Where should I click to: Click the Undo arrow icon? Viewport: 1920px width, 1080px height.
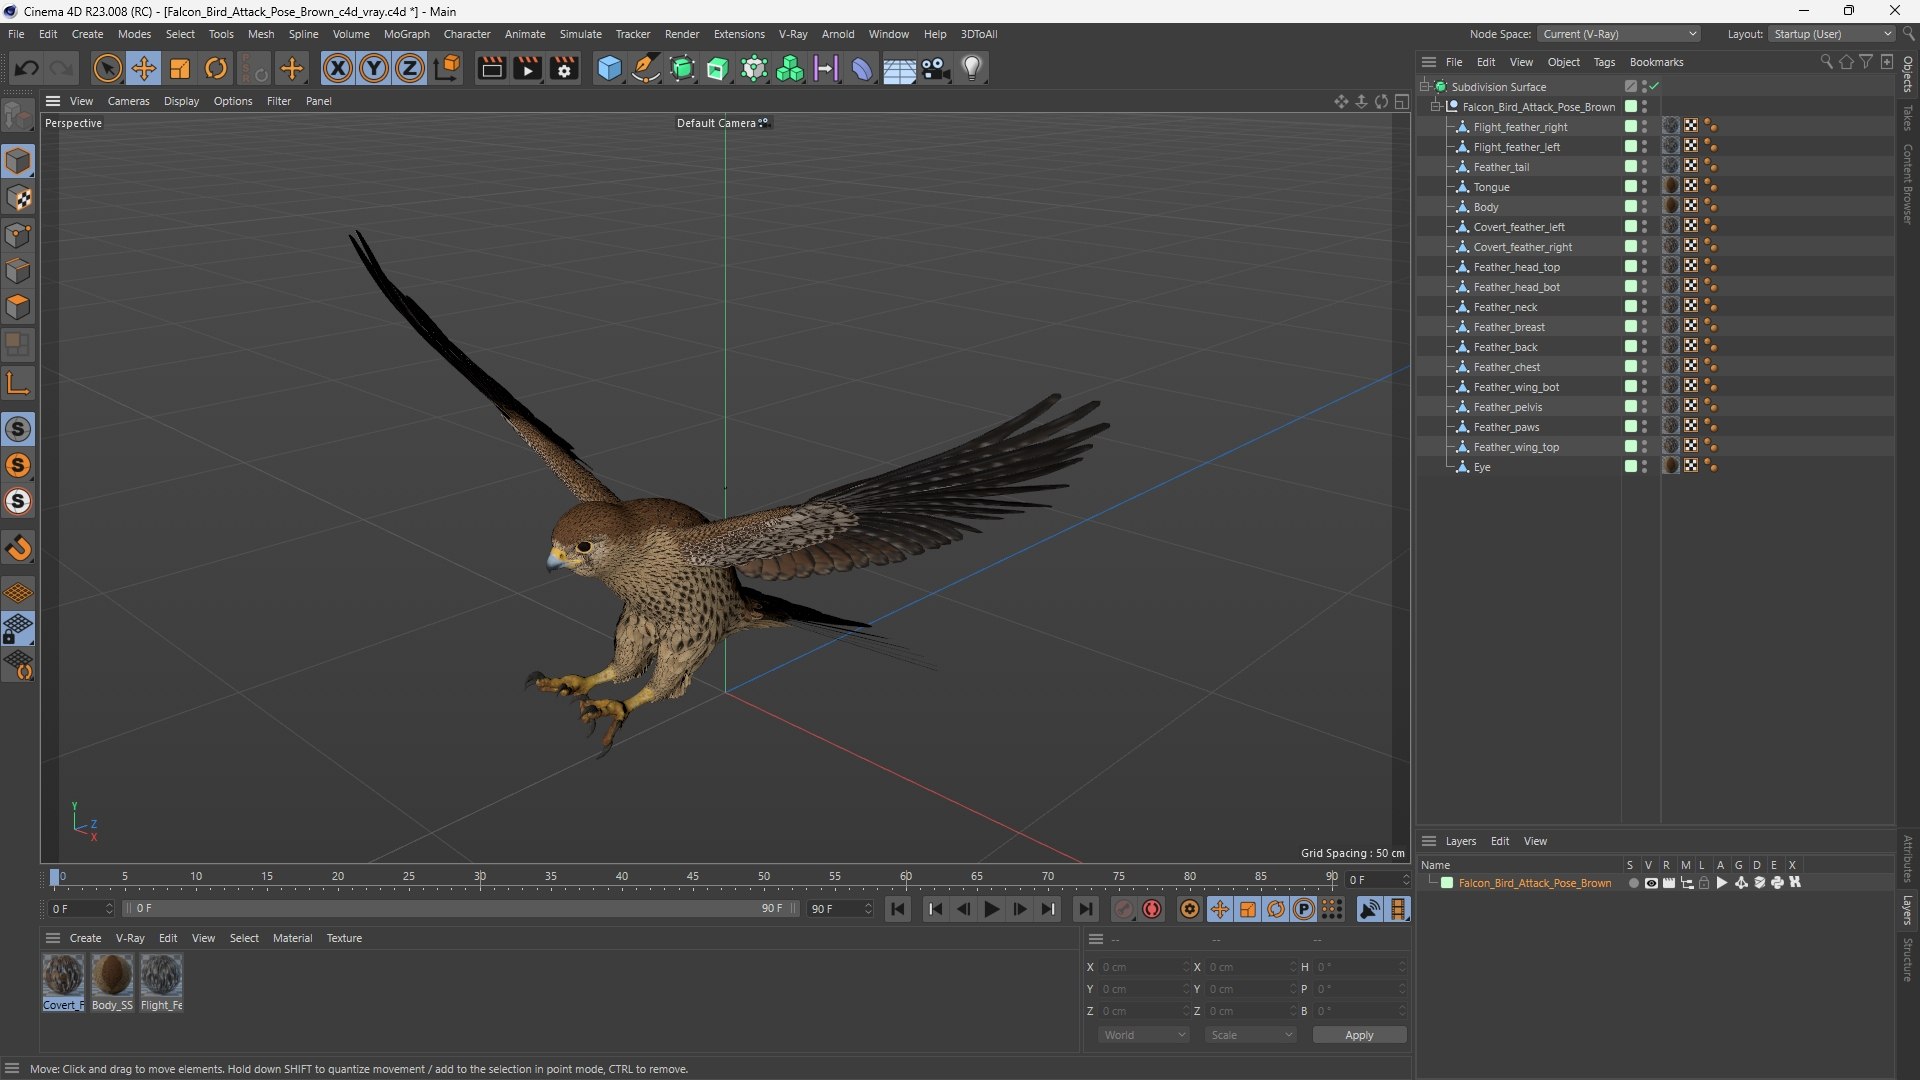click(27, 68)
